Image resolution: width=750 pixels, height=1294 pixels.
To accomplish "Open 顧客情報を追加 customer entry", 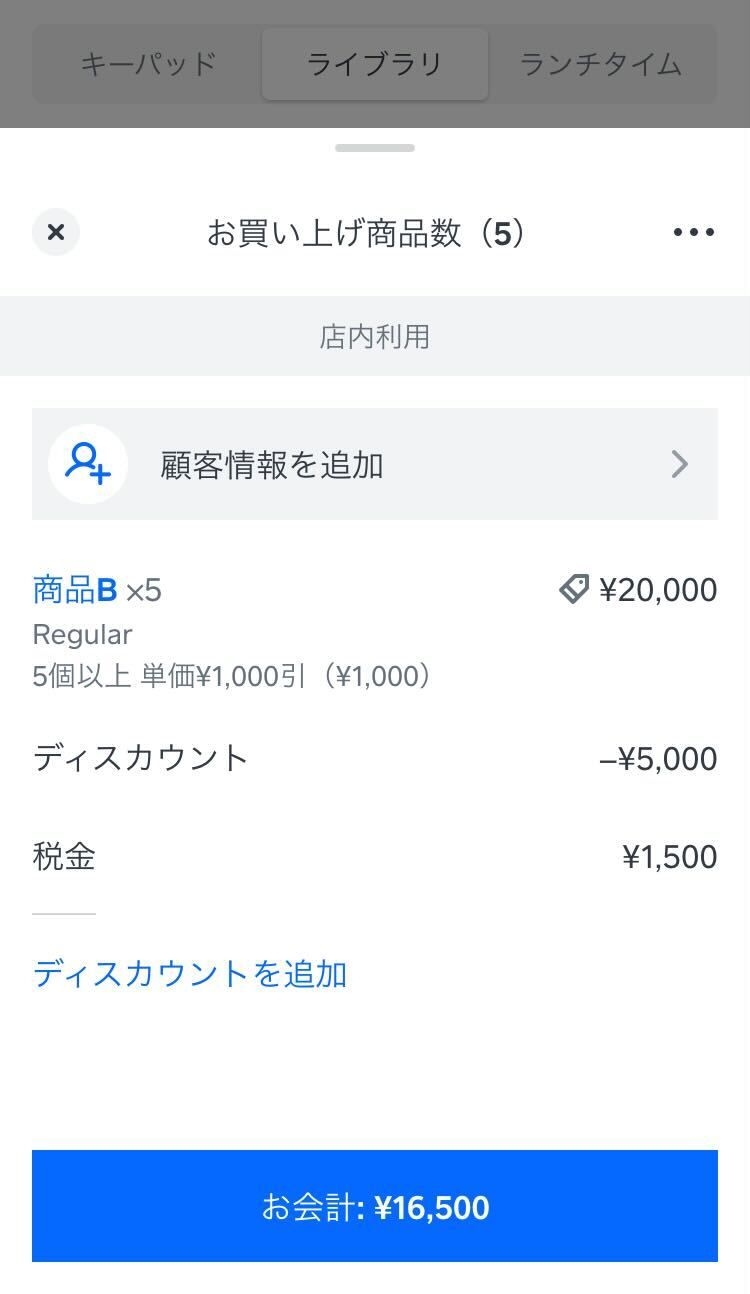I will (x=272, y=465).
